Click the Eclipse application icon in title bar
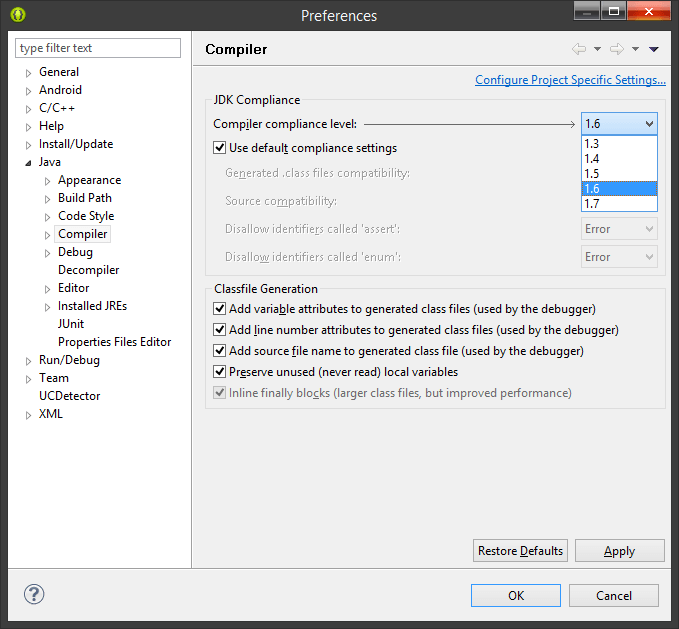Screen dimensions: 679x629 (18, 15)
